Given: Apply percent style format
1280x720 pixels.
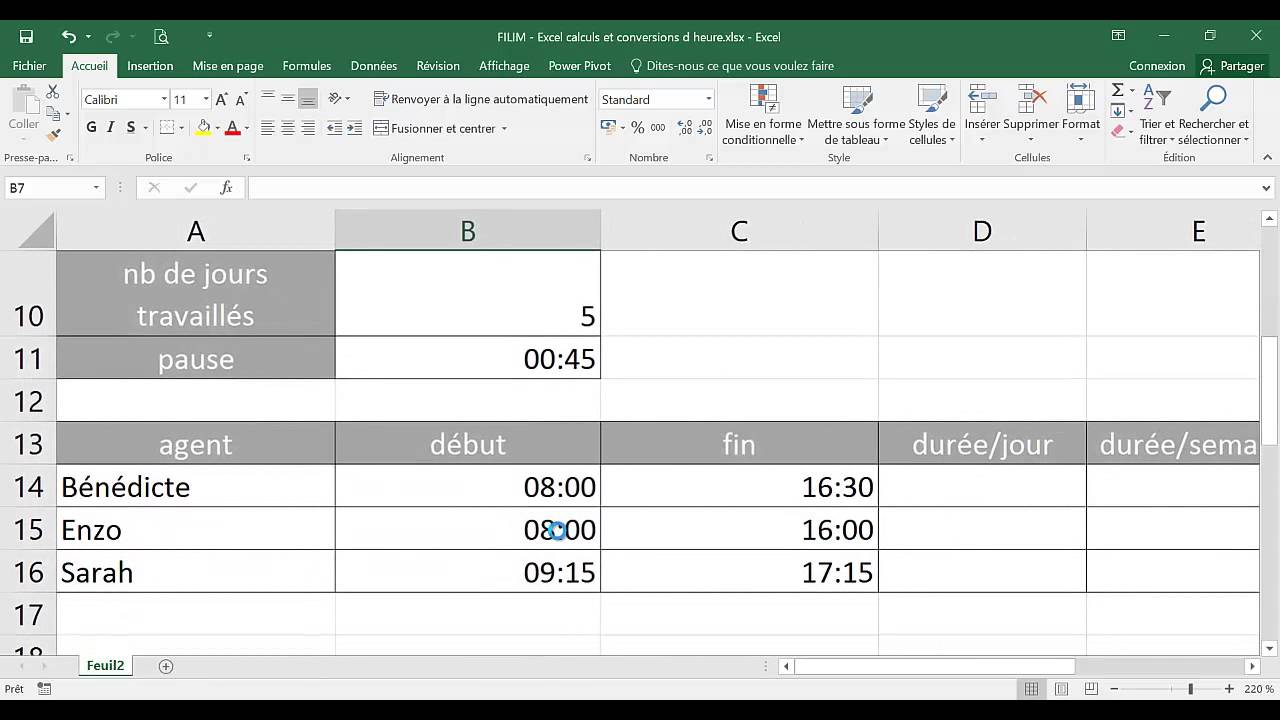Looking at the screenshot, I should (x=639, y=128).
